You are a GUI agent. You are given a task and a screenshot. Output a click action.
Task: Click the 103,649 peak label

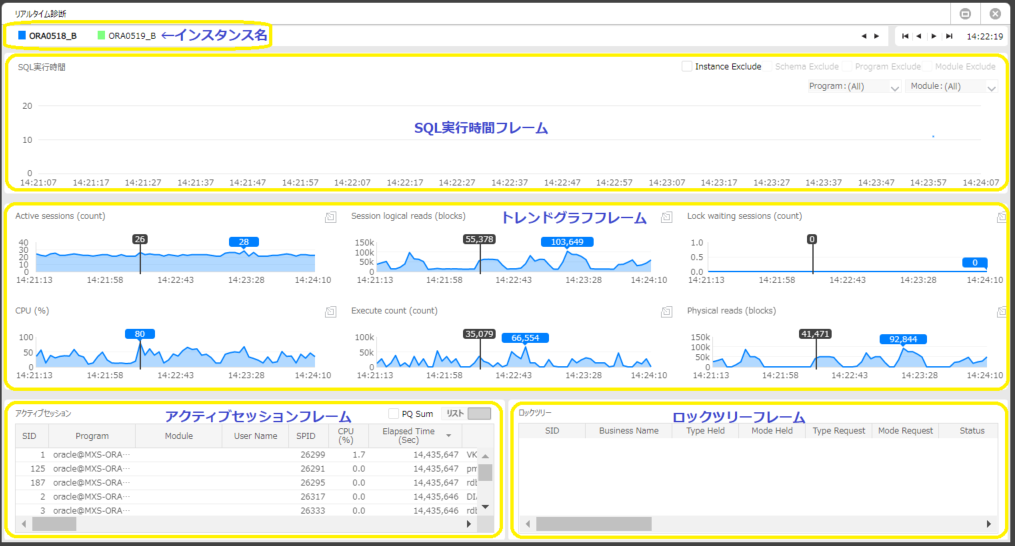point(567,242)
